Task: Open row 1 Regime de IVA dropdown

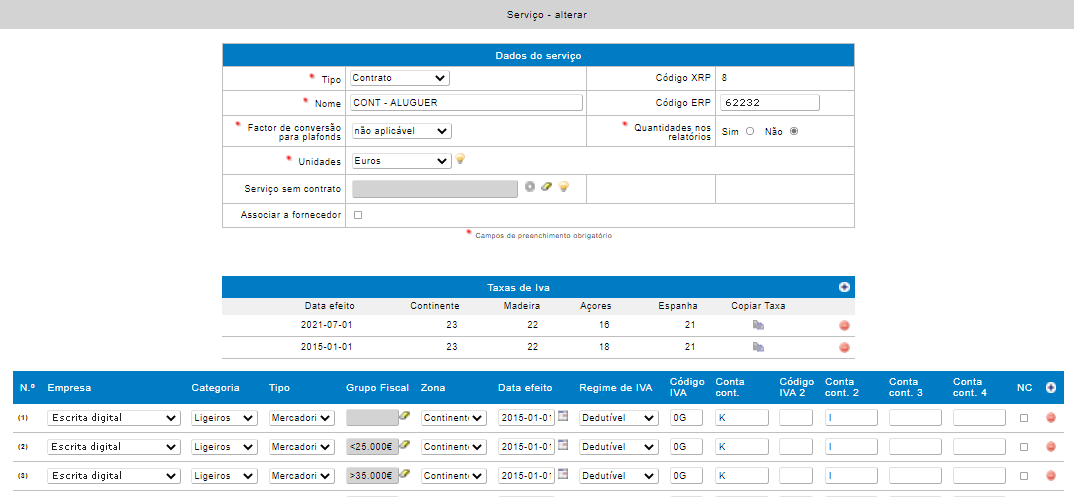Action: 619,418
